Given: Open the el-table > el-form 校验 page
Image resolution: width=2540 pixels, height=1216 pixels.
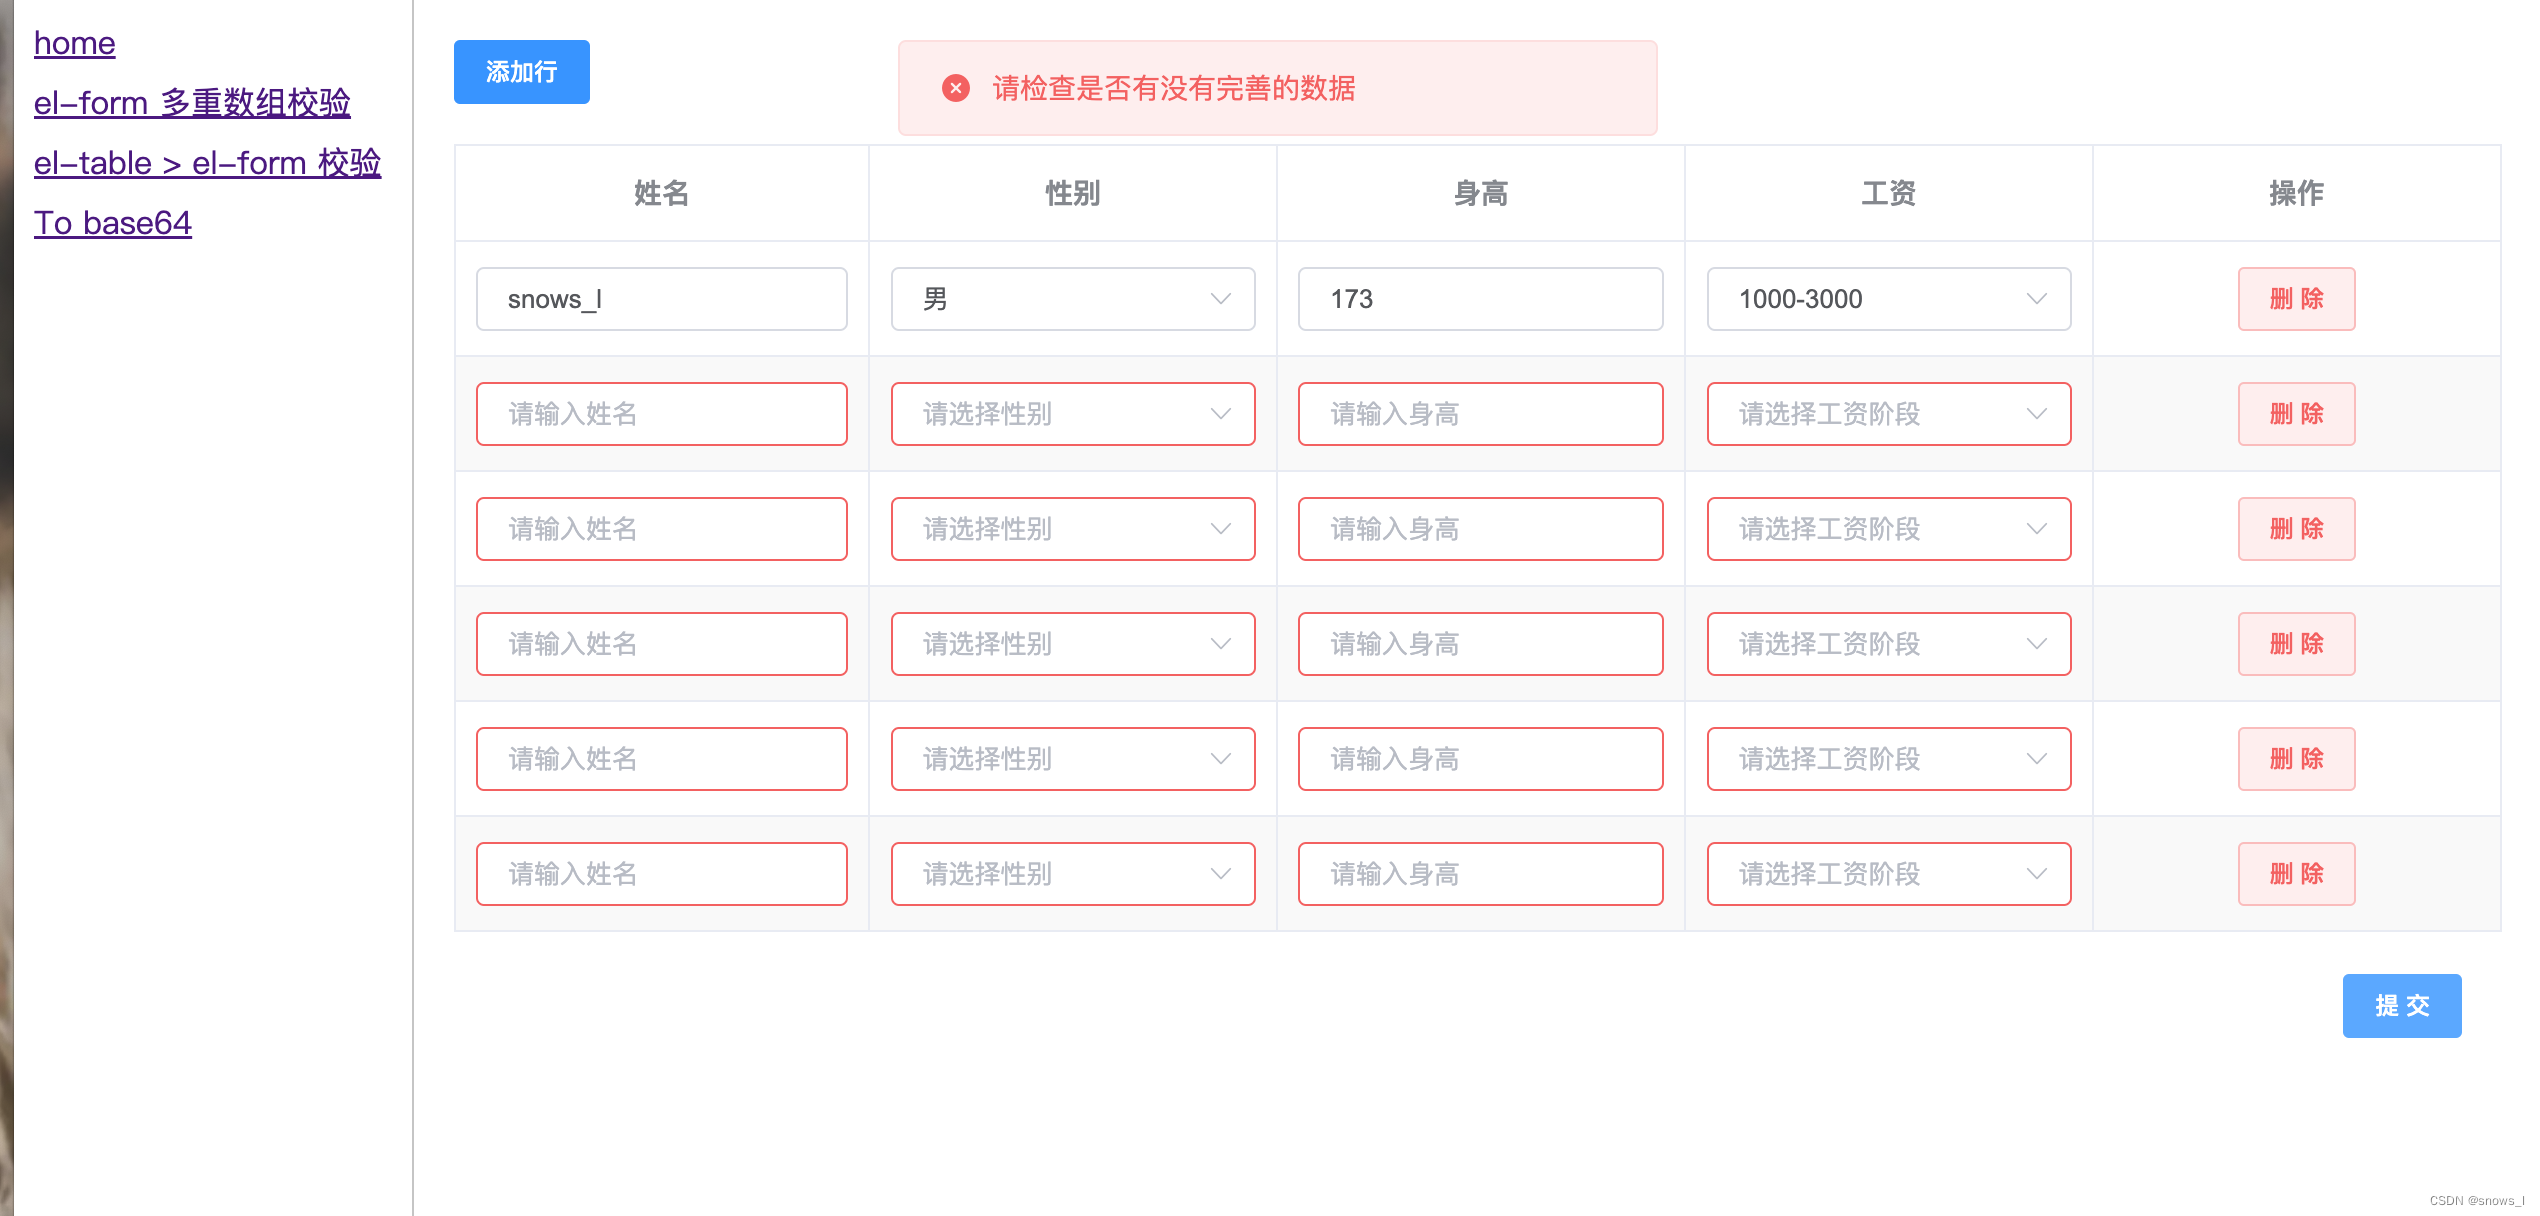Looking at the screenshot, I should point(207,162).
